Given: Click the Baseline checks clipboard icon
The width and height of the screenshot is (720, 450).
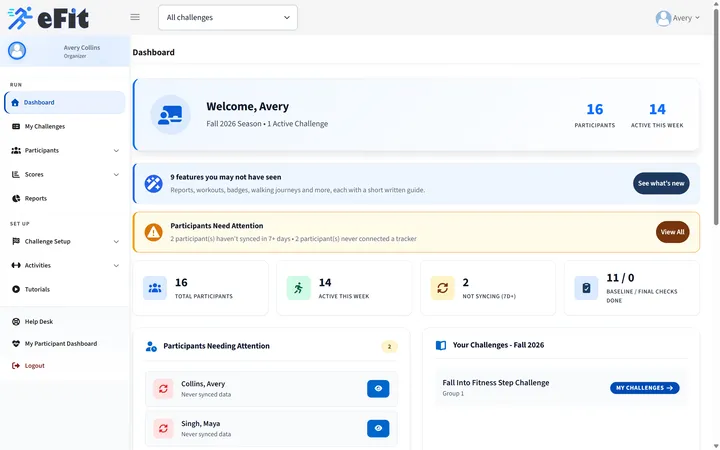Looking at the screenshot, I should (586, 288).
